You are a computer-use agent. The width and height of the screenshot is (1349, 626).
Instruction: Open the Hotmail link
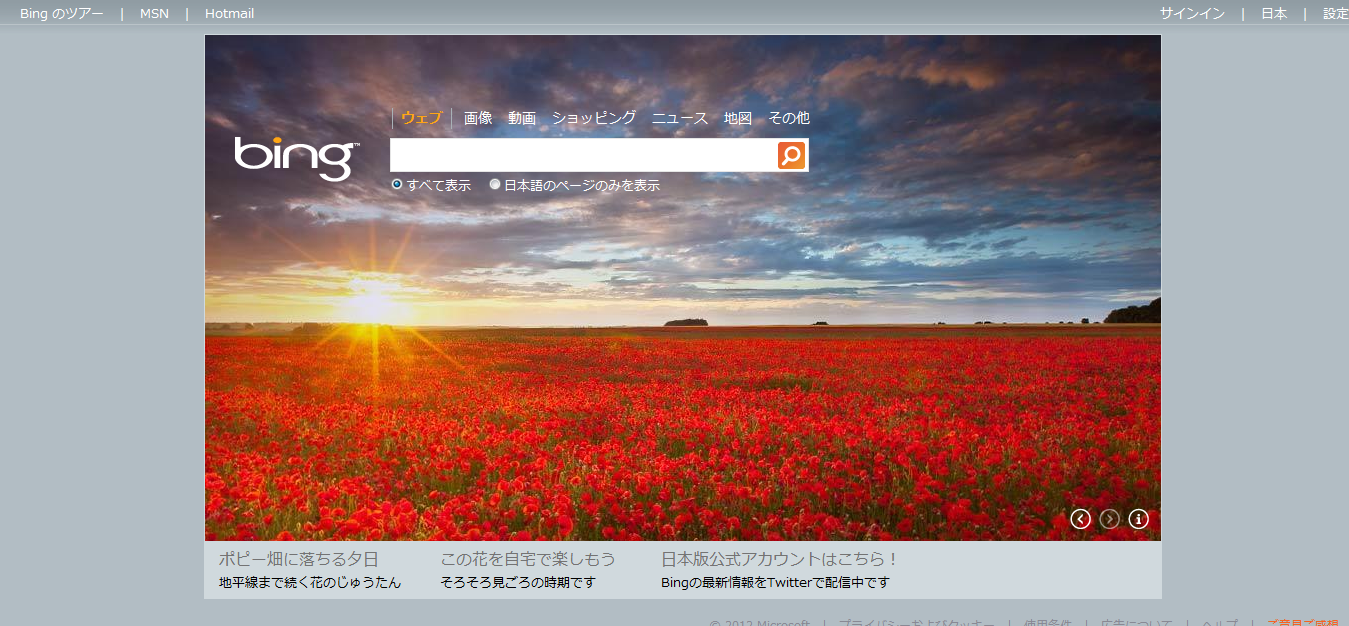229,14
